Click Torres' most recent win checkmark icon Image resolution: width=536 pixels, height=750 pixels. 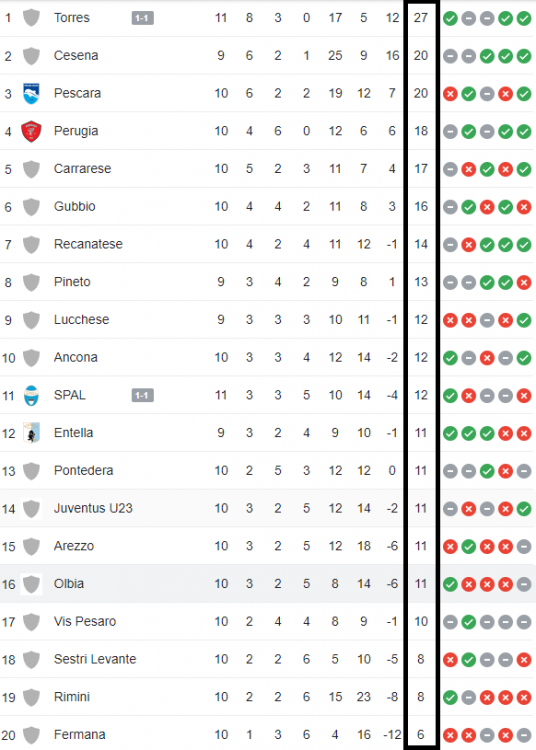pos(524,18)
